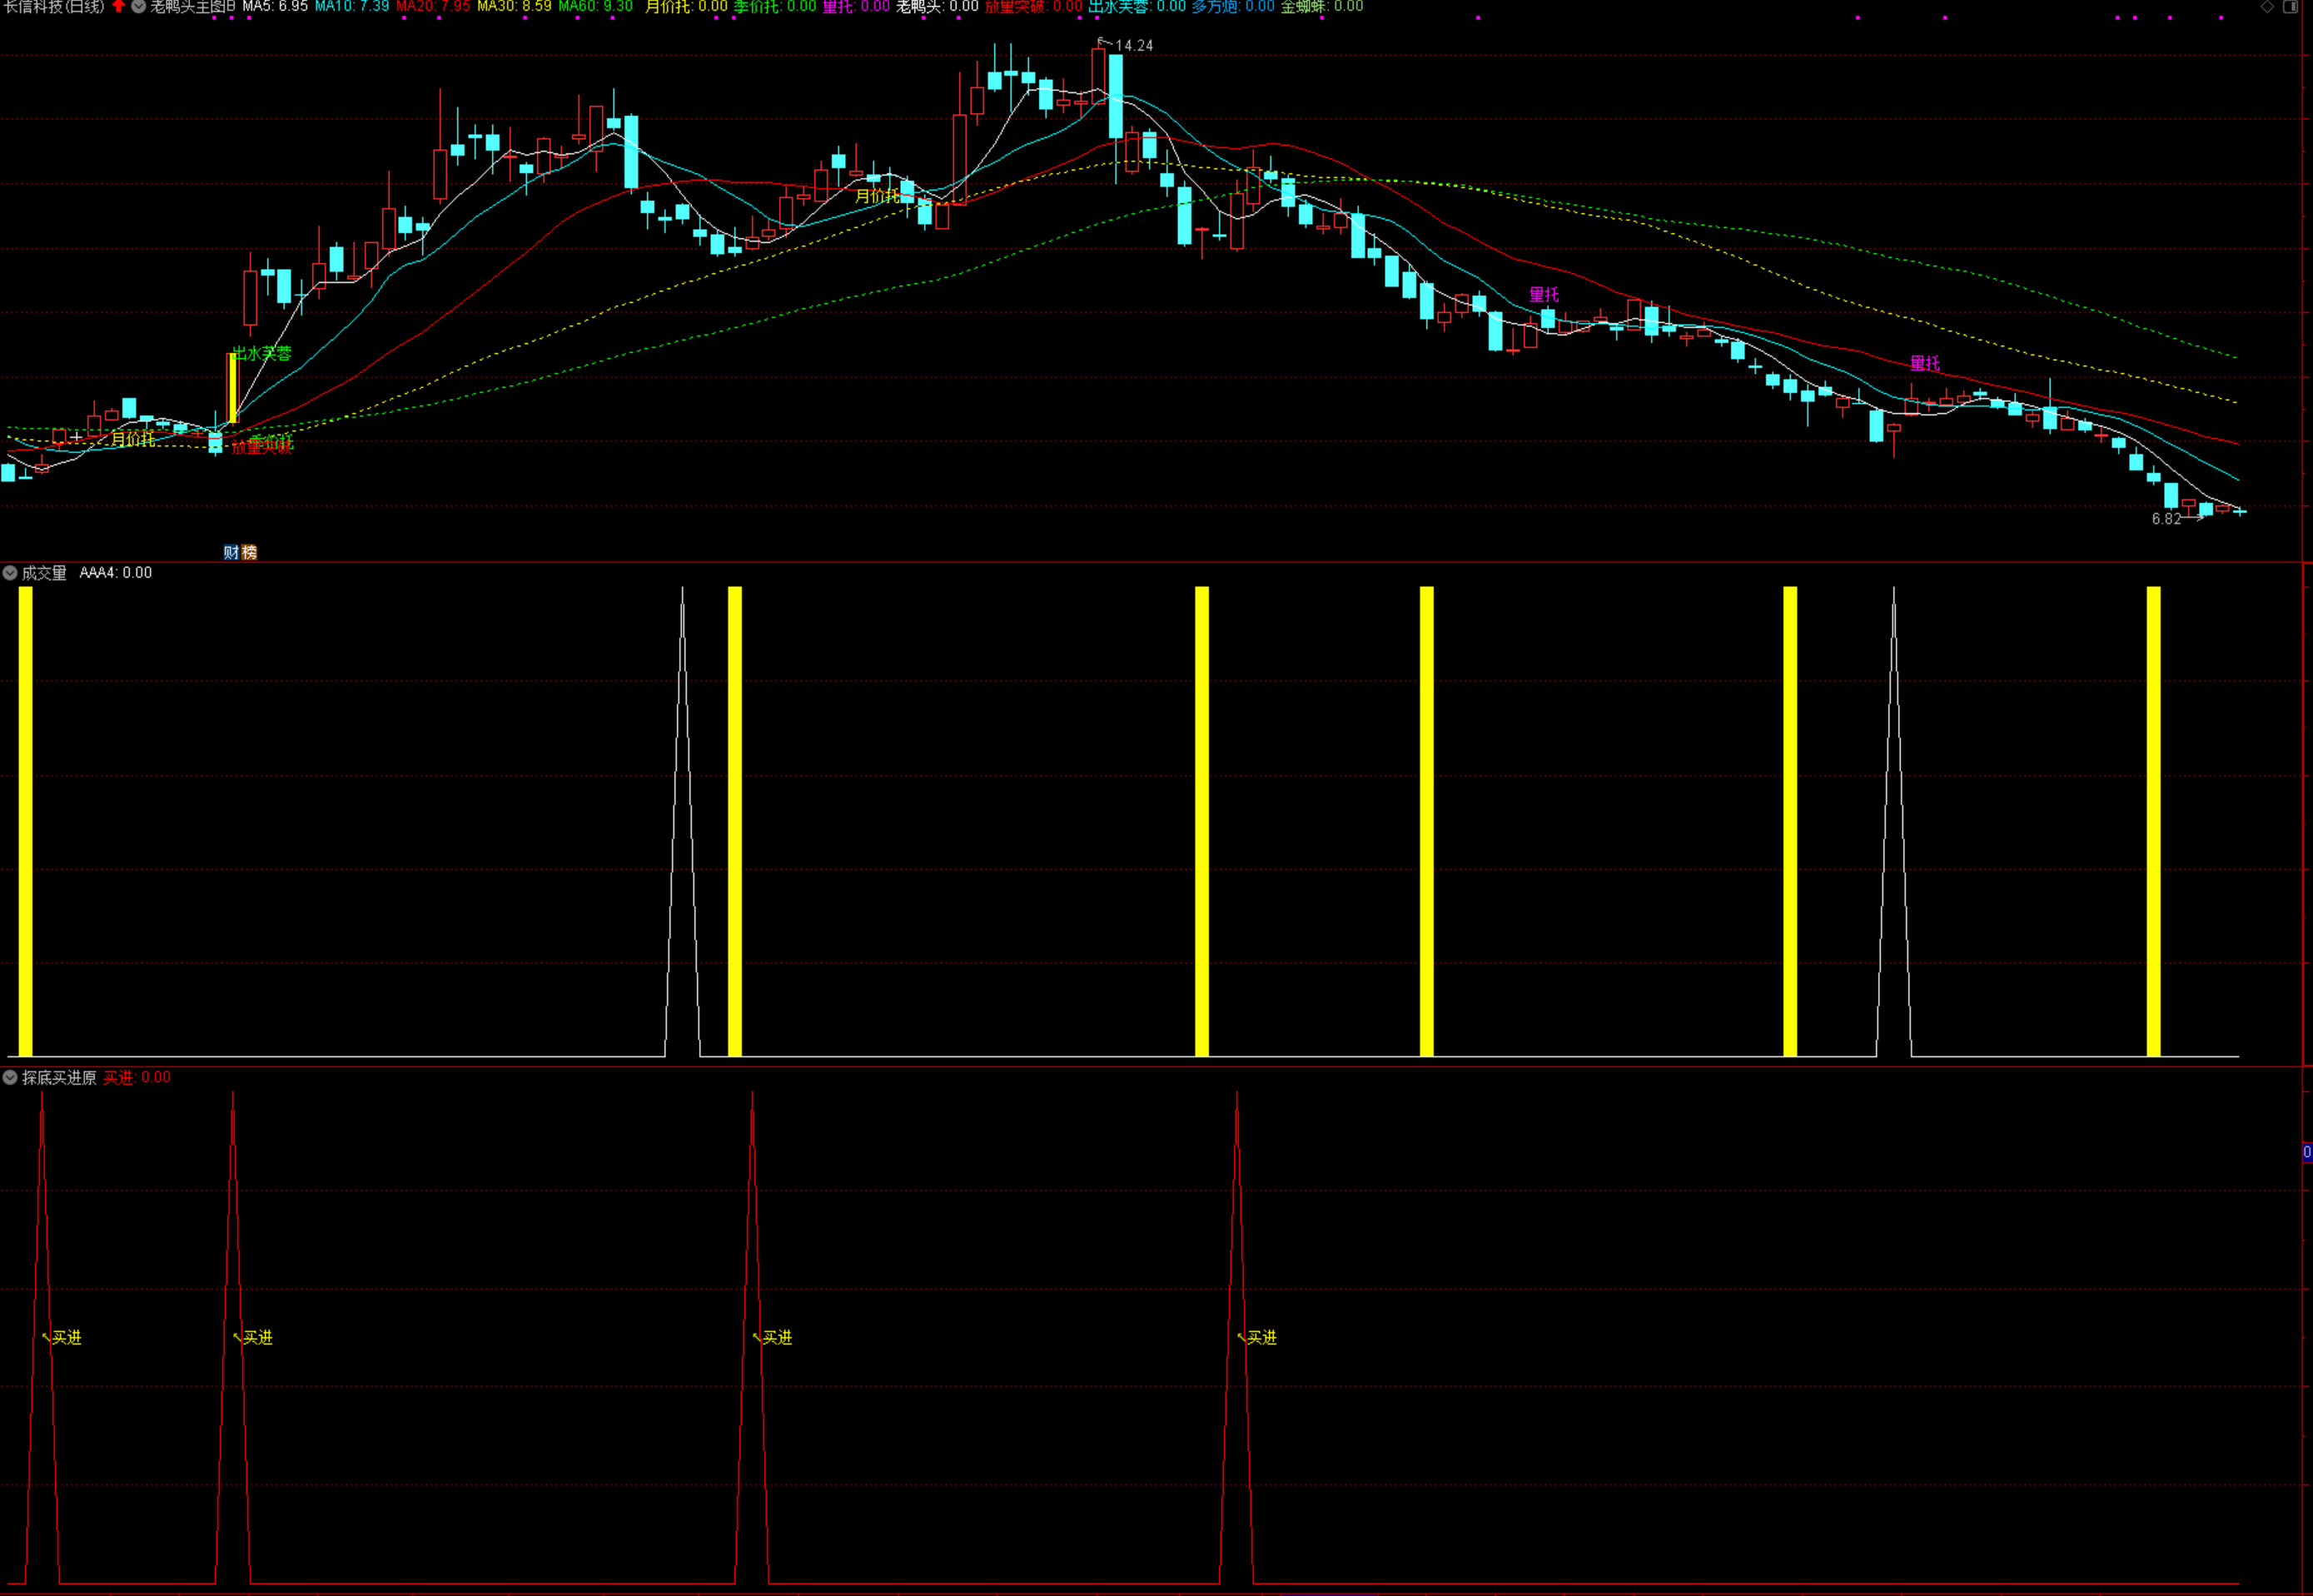This screenshot has width=2313, height=1596.
Task: Click the 放量突破: 0.00 header legend entry
Action: point(1033,6)
